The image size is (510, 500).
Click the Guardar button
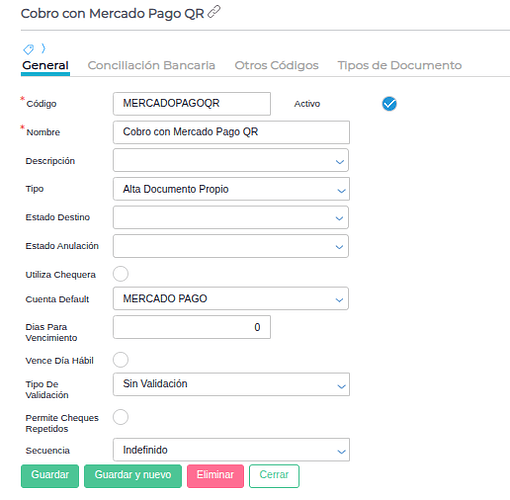coord(50,476)
